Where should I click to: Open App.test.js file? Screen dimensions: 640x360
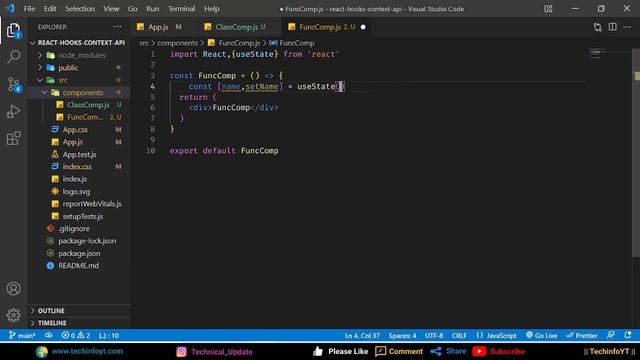(78, 154)
